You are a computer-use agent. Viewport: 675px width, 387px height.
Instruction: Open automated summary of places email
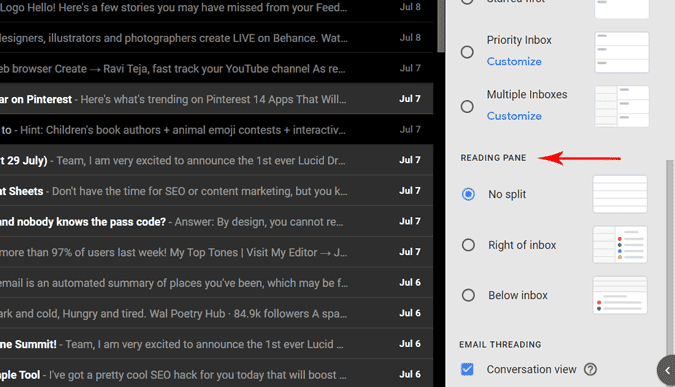pos(217,282)
